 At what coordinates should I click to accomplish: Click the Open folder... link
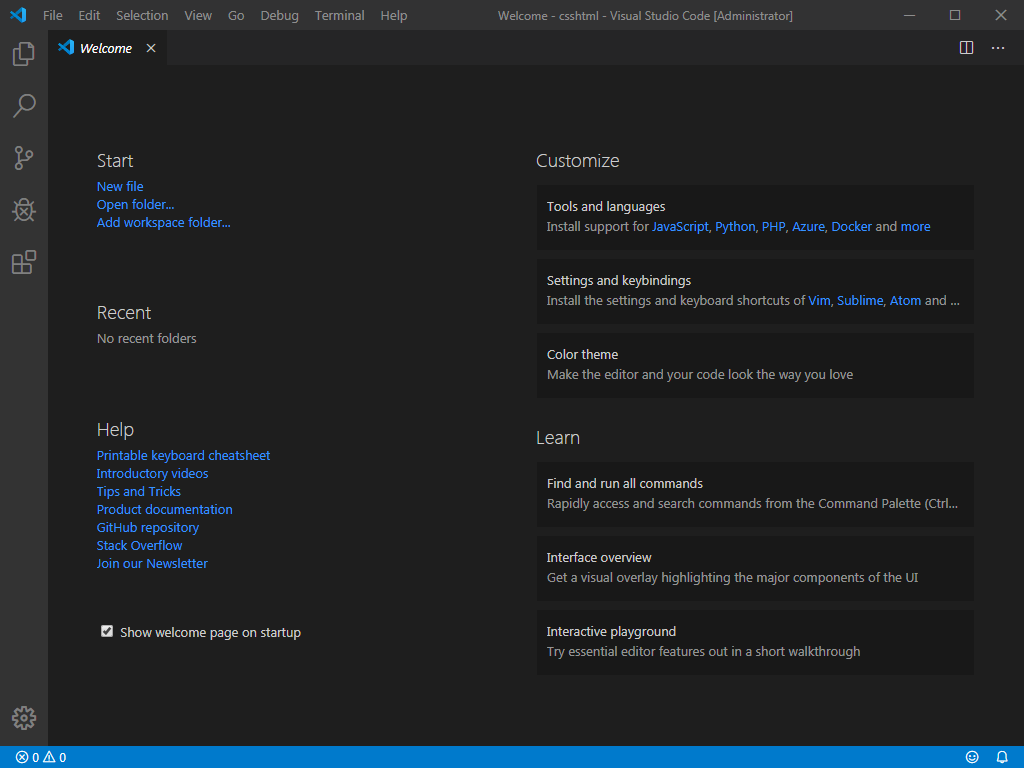[x=135, y=204]
